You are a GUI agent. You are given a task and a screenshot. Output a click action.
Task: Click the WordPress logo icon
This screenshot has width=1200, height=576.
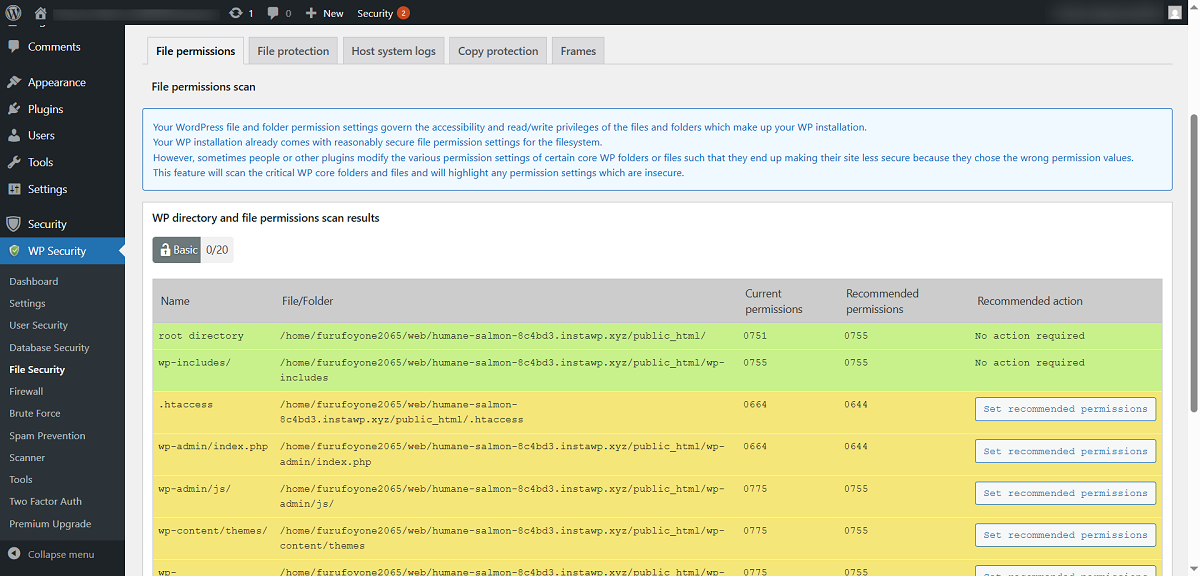click(x=13, y=13)
